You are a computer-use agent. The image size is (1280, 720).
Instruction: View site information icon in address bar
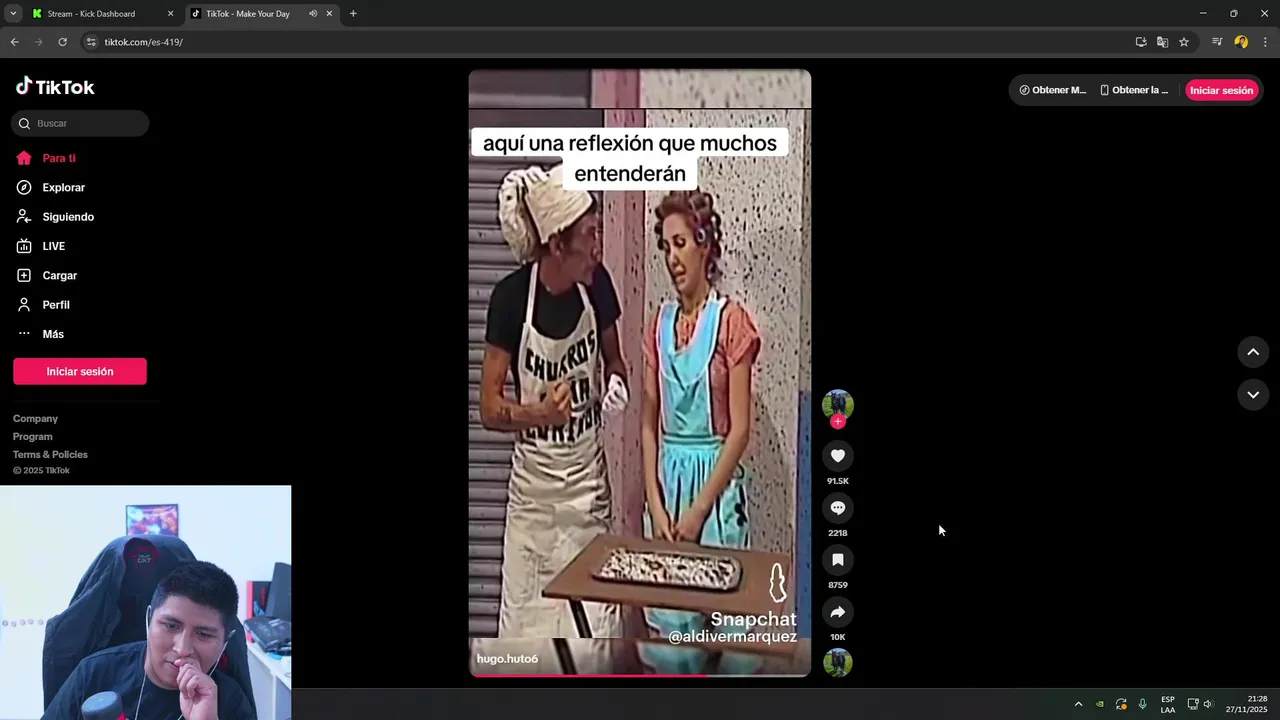pyautogui.click(x=91, y=42)
